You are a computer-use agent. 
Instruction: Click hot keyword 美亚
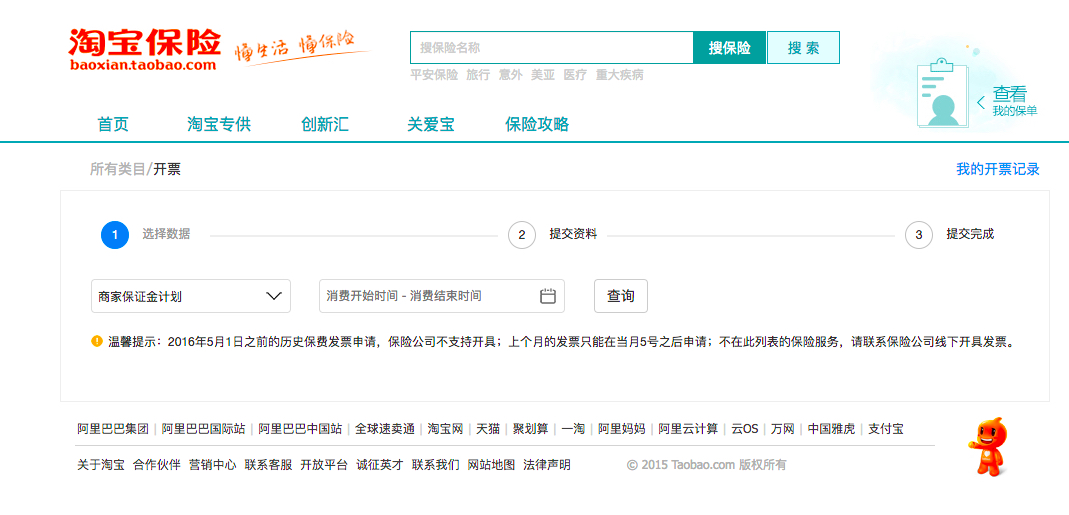point(543,75)
